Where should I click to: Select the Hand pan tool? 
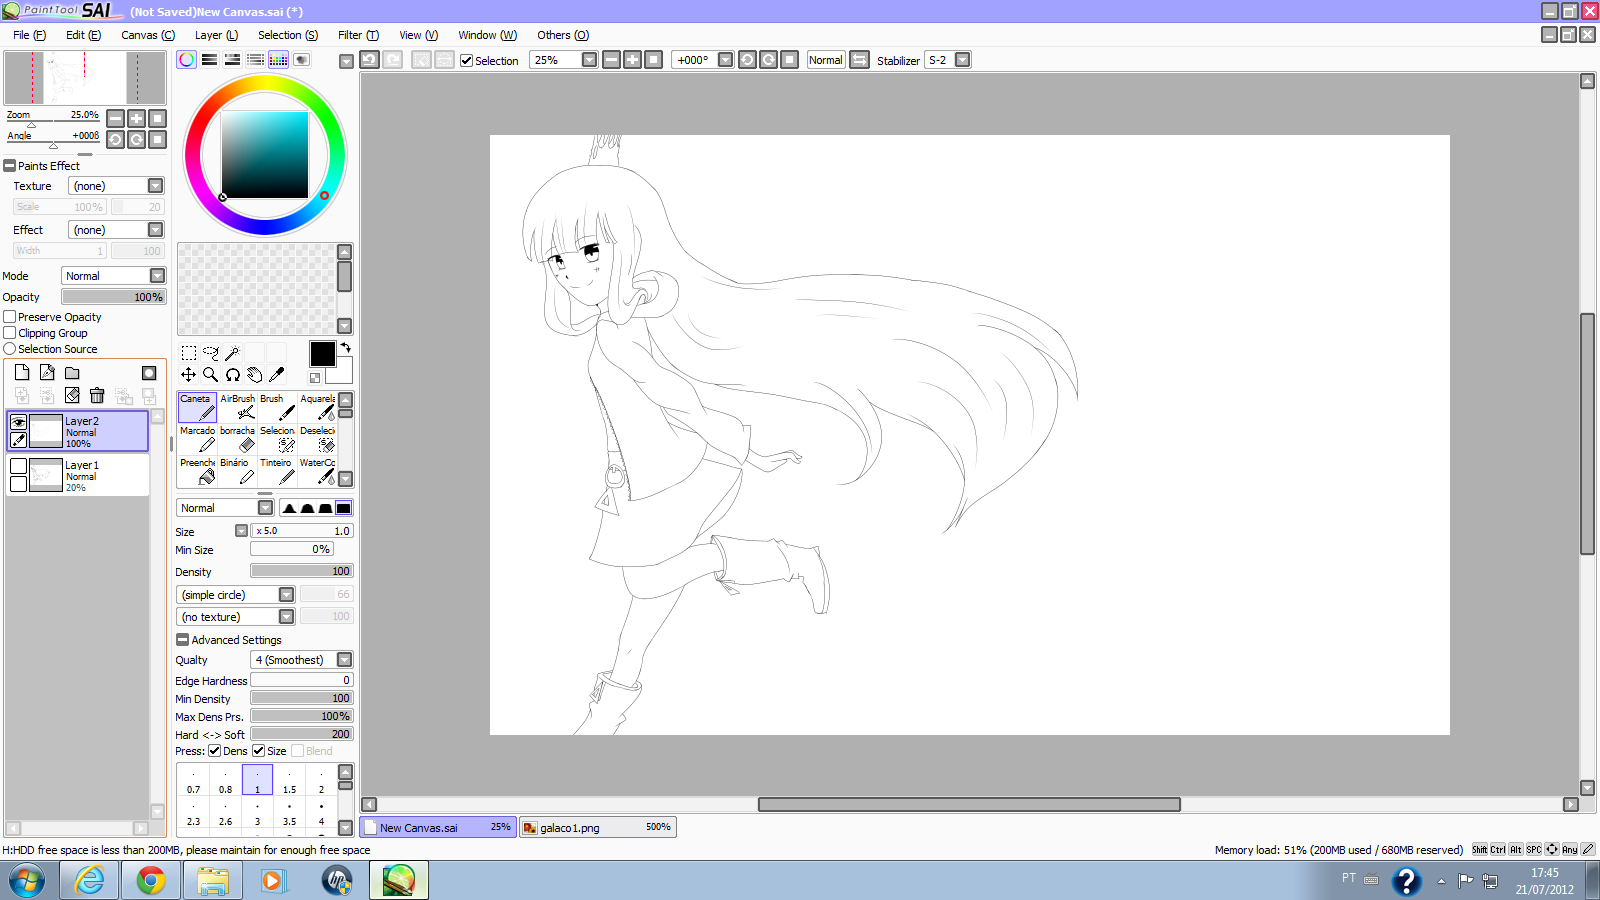click(x=254, y=375)
